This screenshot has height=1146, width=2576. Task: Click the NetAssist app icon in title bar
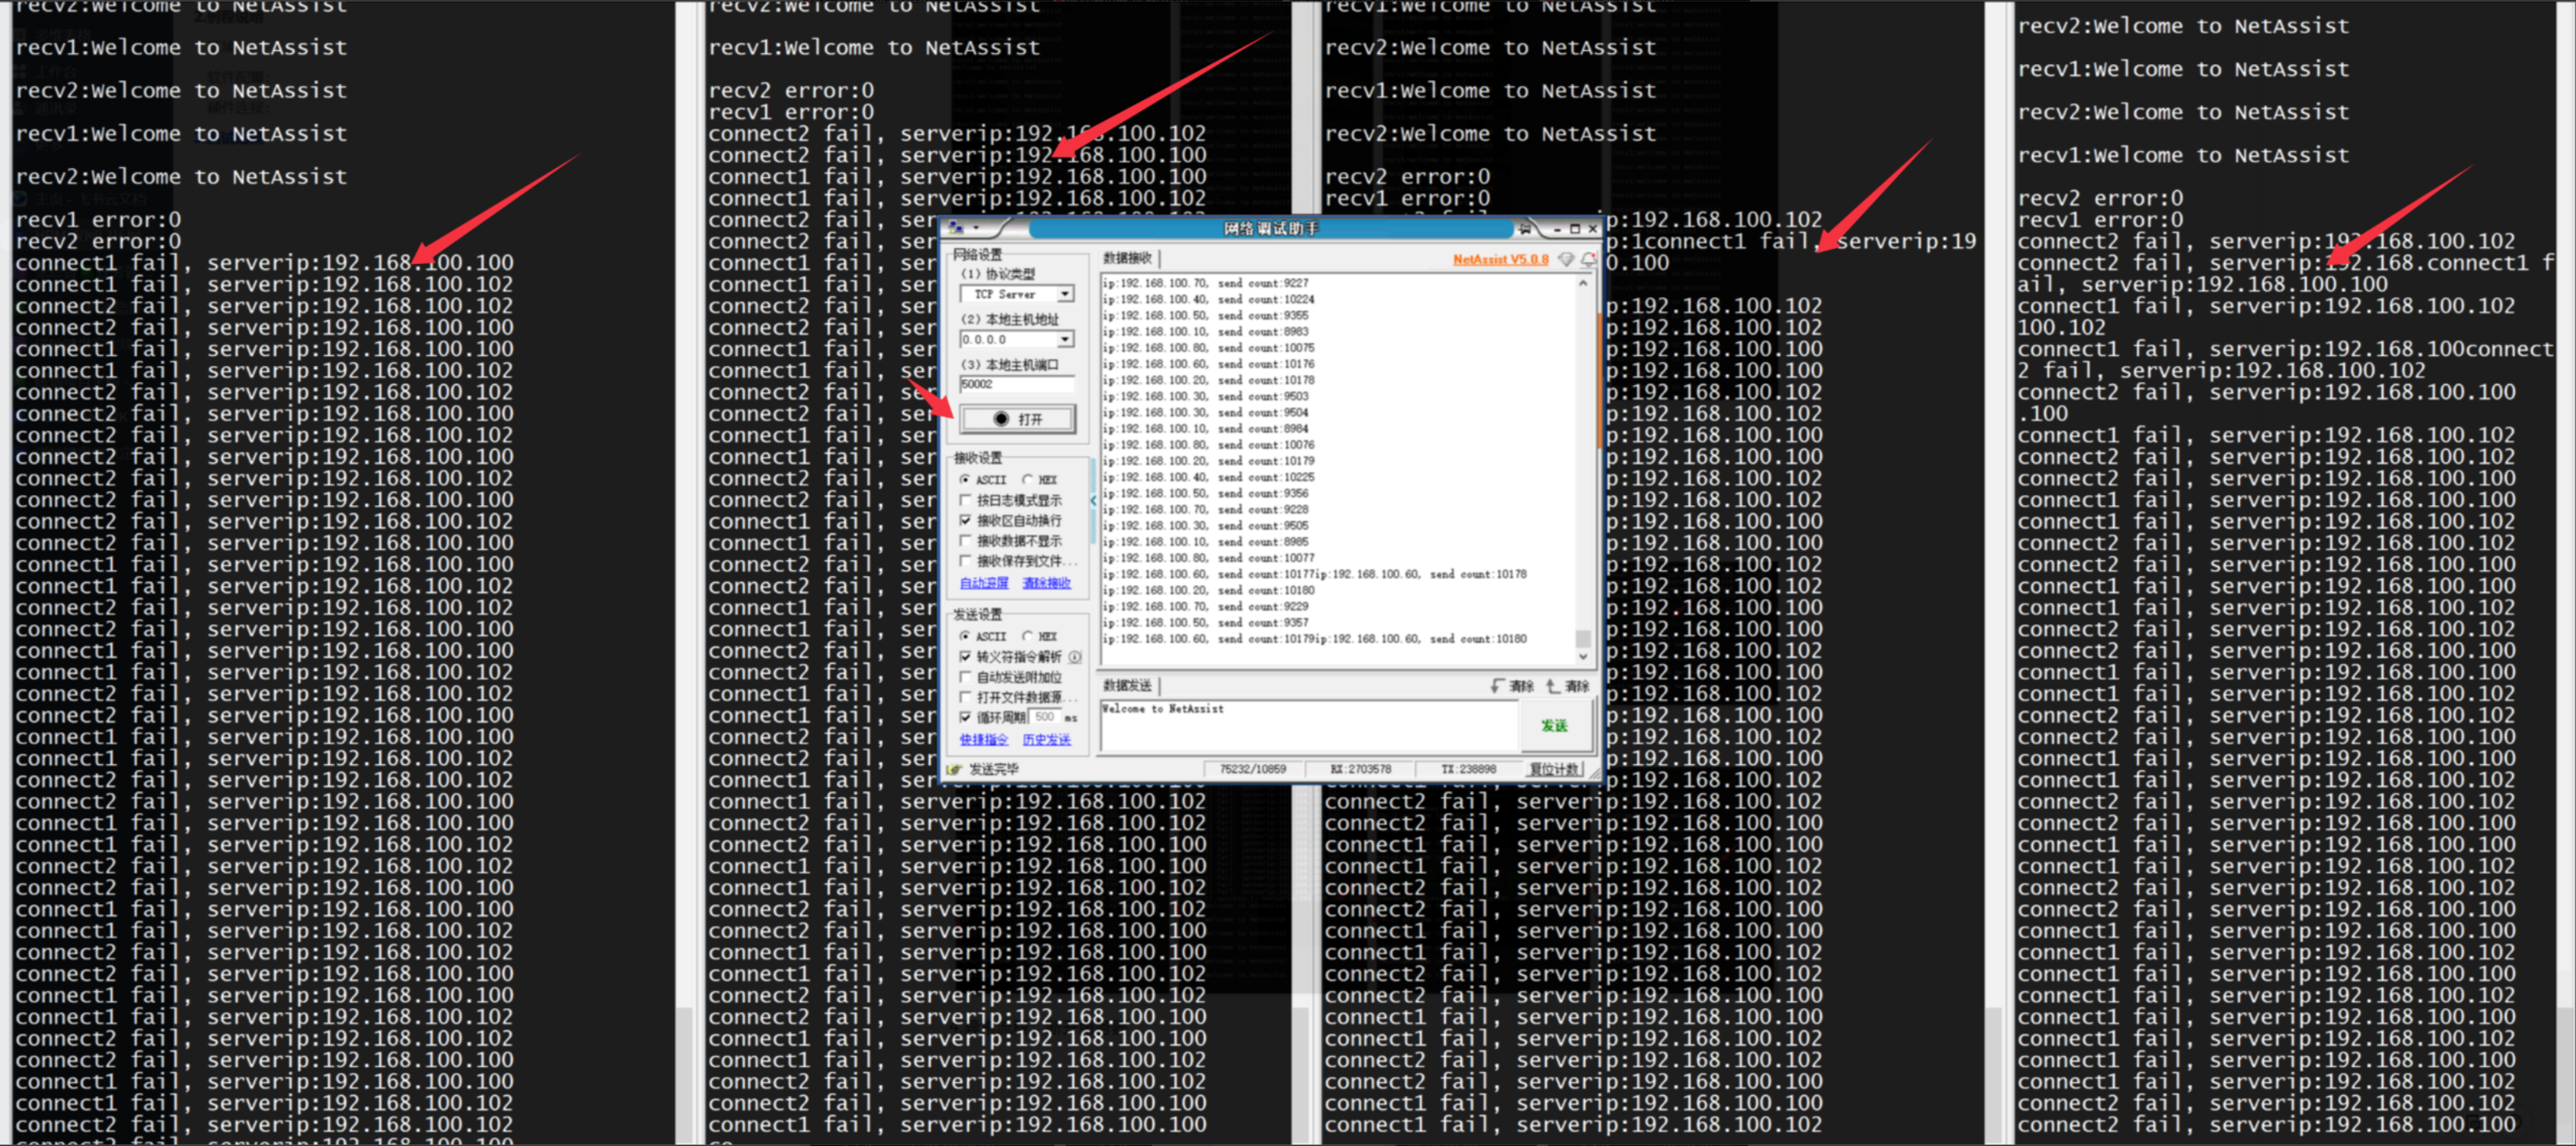955,228
